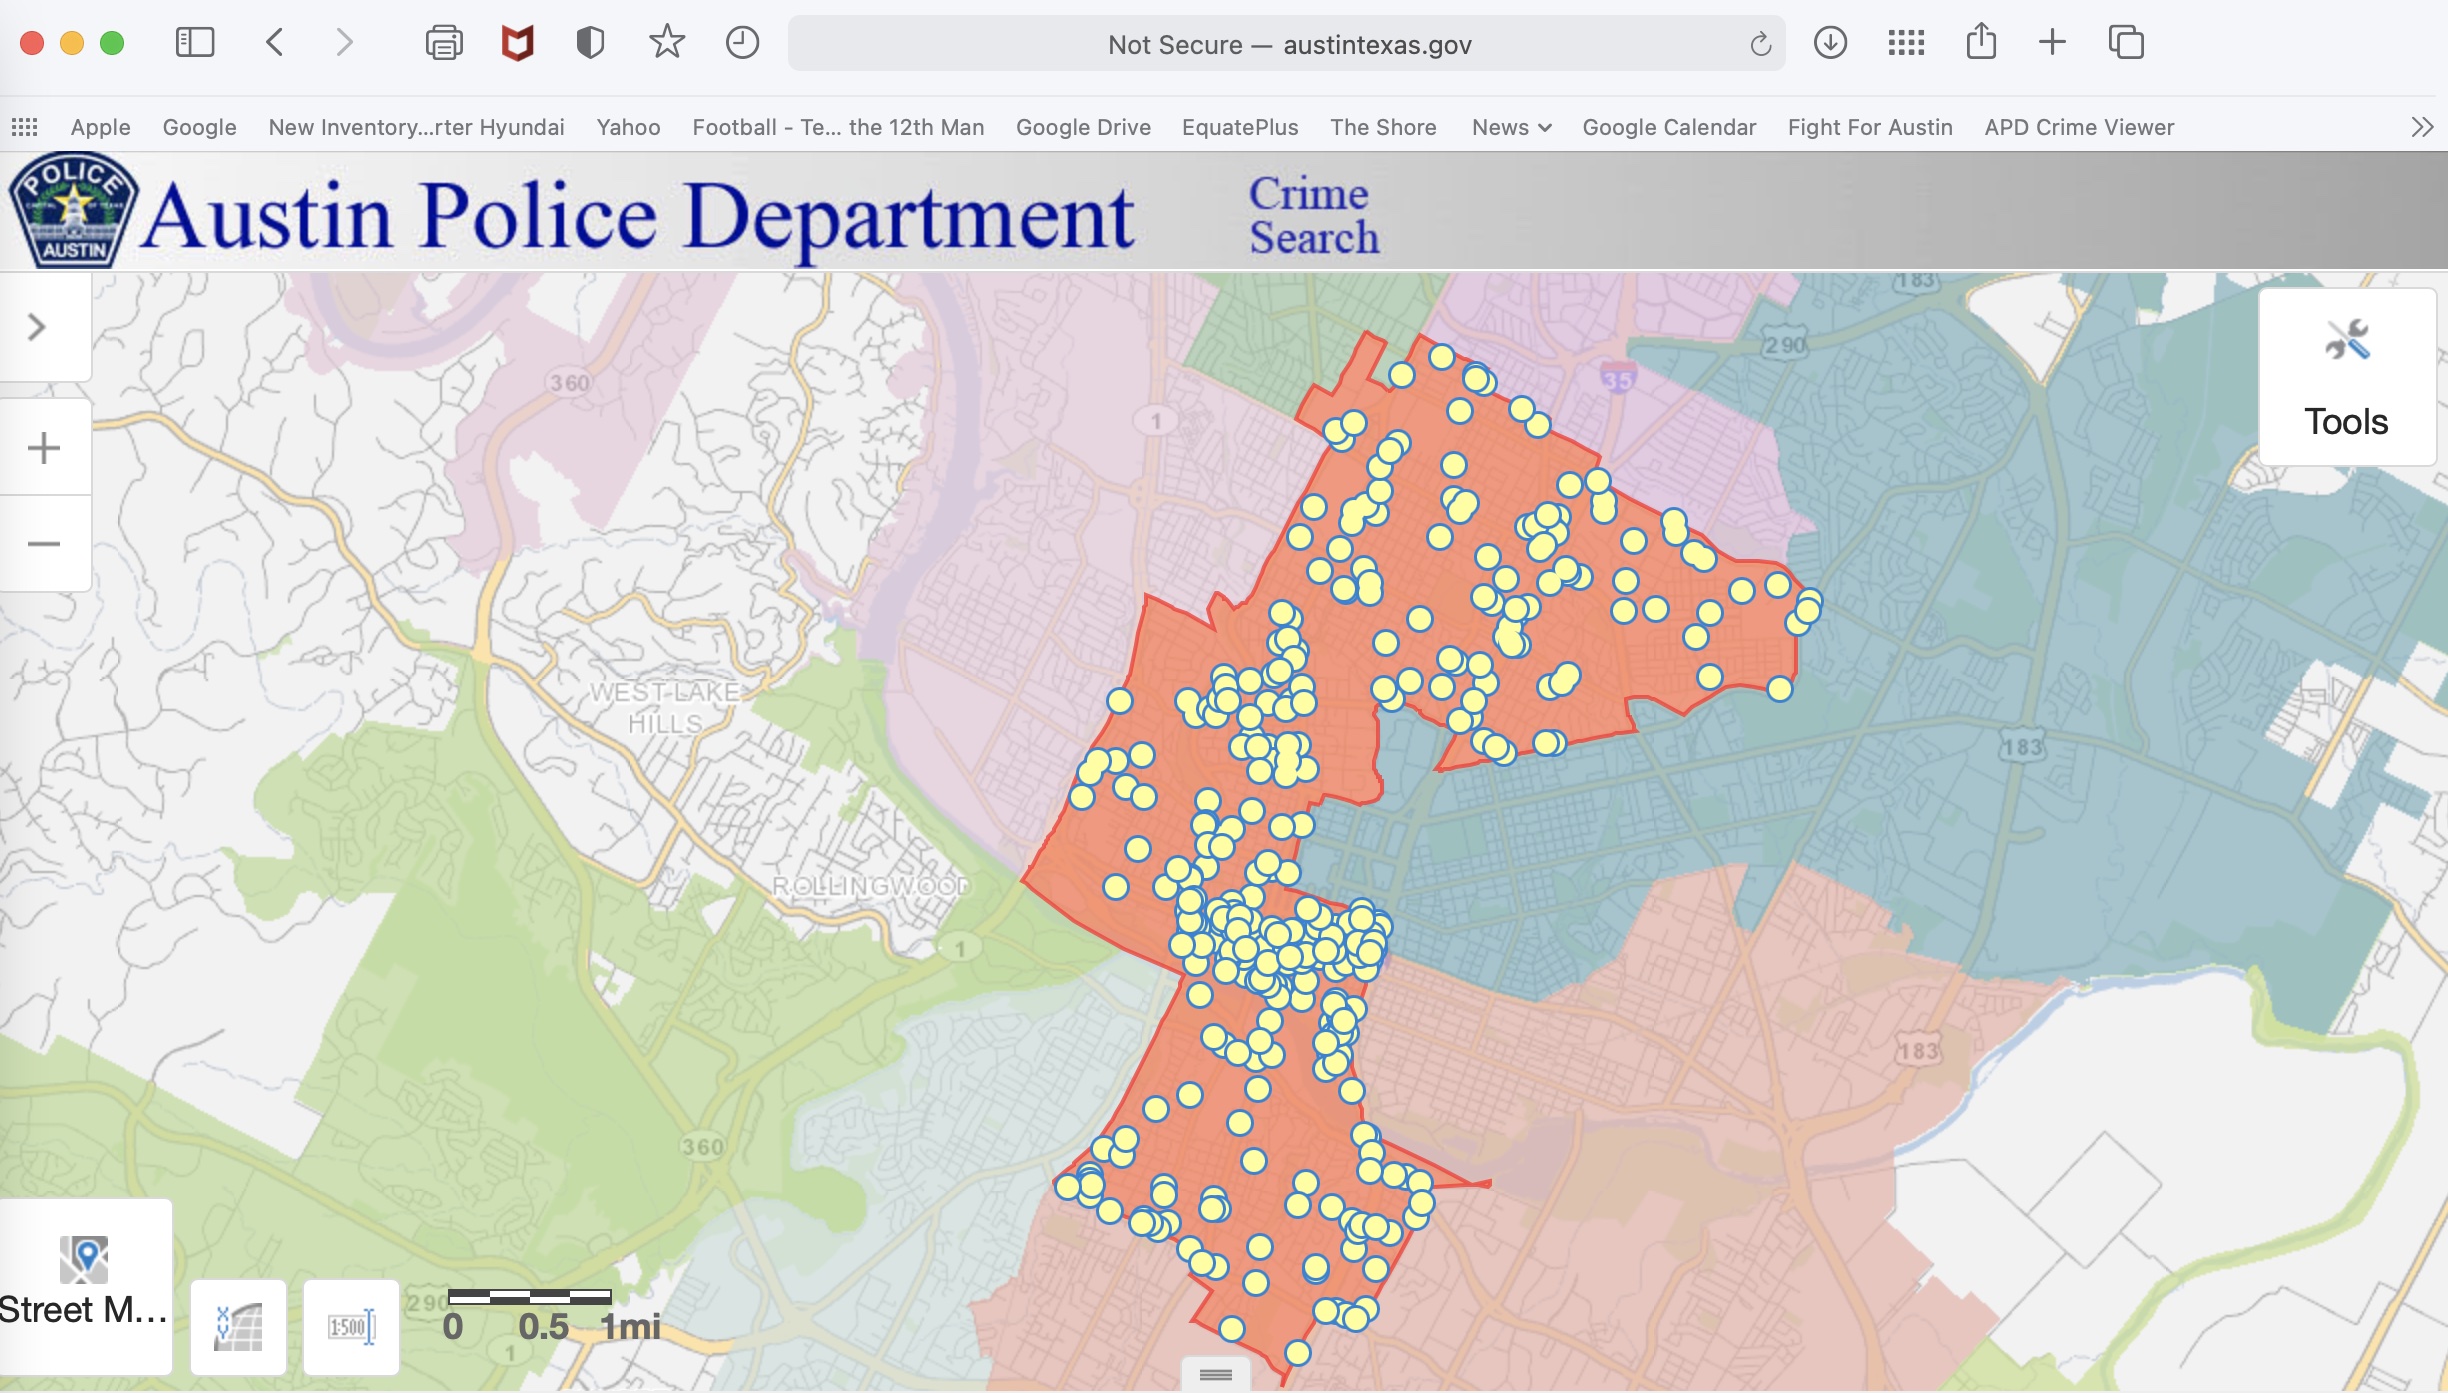Open the Google Drive bookmark
Image resolution: width=2448 pixels, height=1393 pixels.
click(1083, 127)
